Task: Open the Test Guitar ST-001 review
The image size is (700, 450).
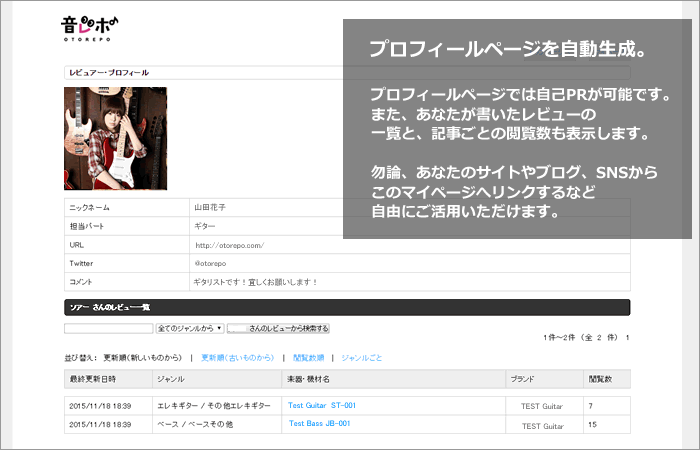Action: (322, 406)
